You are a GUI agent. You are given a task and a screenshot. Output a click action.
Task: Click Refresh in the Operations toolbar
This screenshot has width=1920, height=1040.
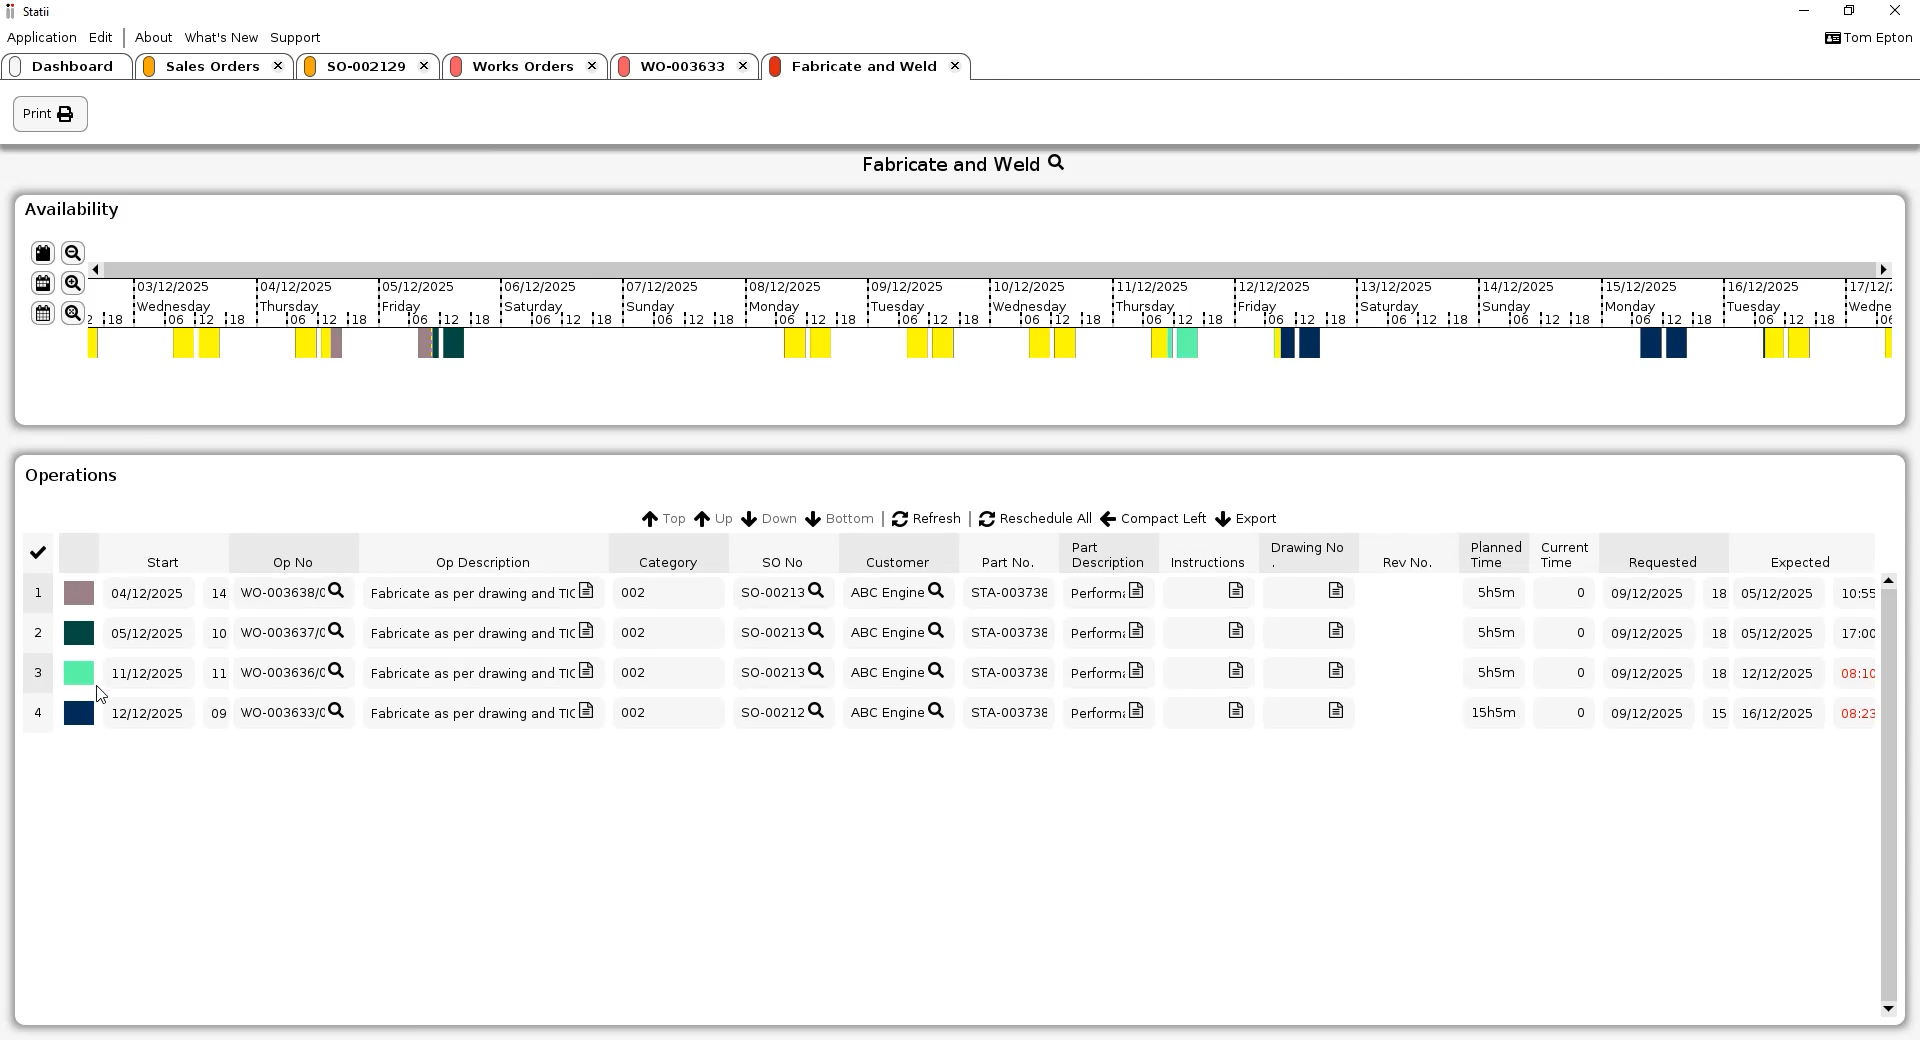(x=926, y=519)
